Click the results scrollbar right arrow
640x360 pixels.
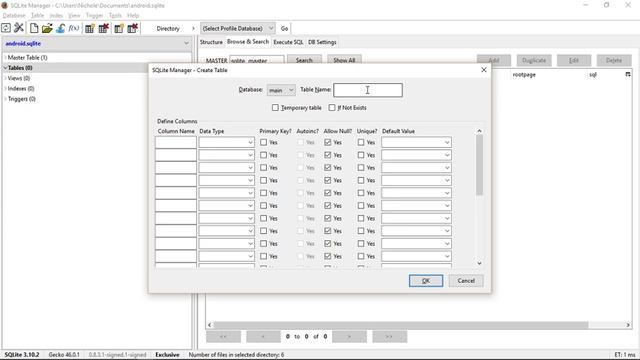coord(628,325)
